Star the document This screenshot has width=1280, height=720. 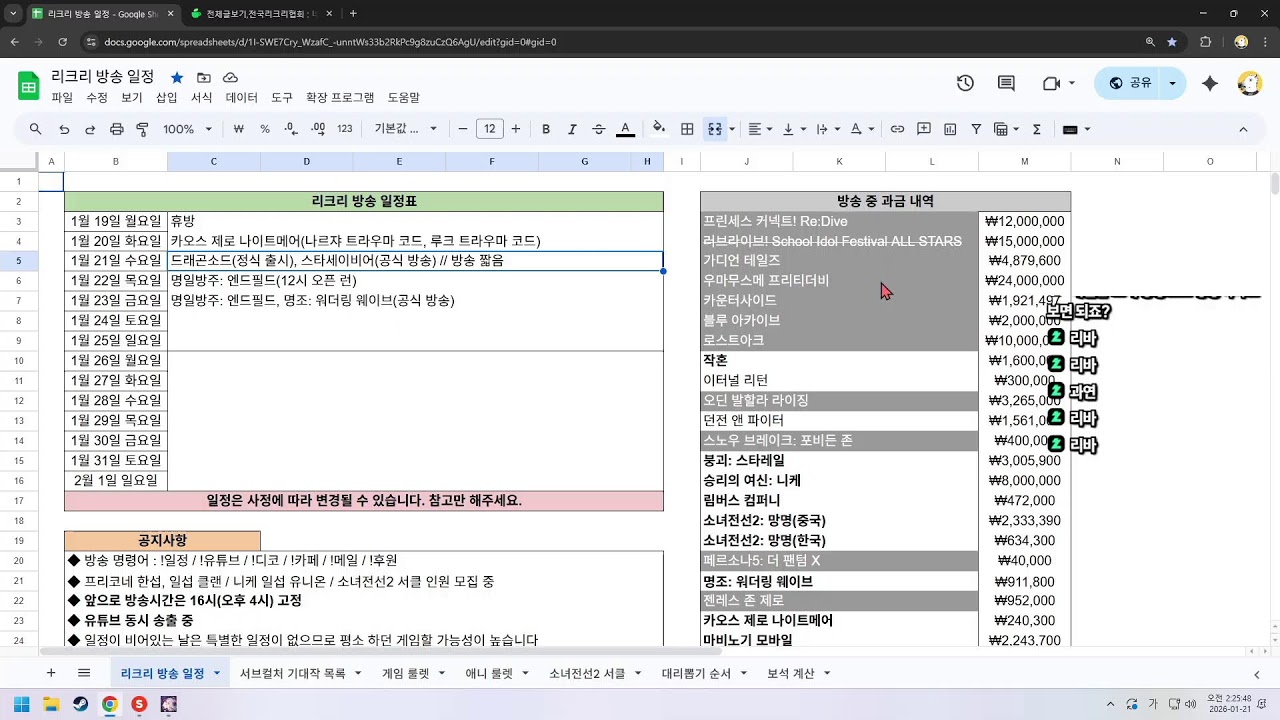(x=177, y=77)
